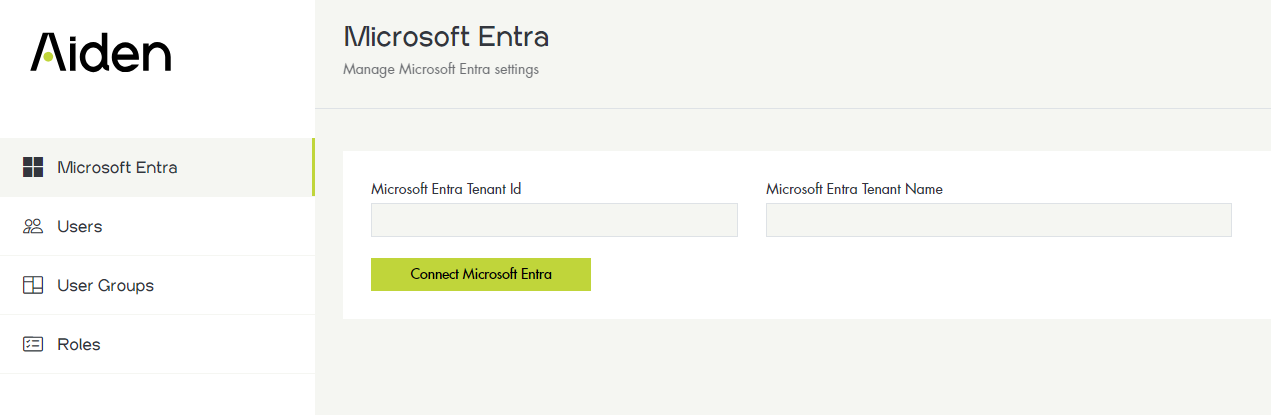The image size is (1271, 415).
Task: Click the User Groups layout icon
Action: click(x=33, y=285)
